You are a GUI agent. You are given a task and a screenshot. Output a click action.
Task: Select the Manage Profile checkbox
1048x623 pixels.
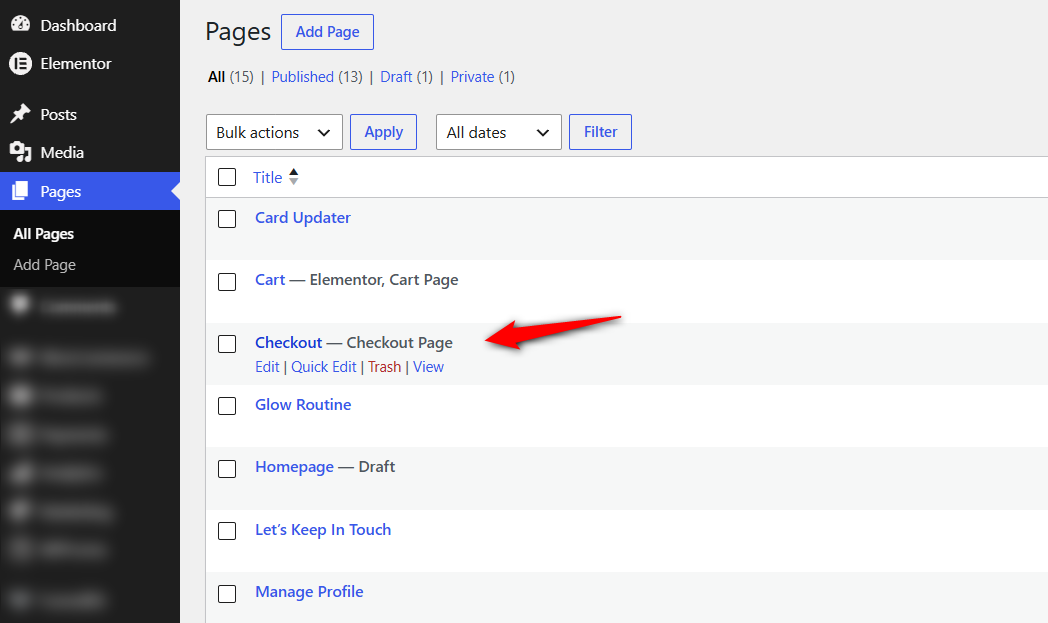pos(227,594)
